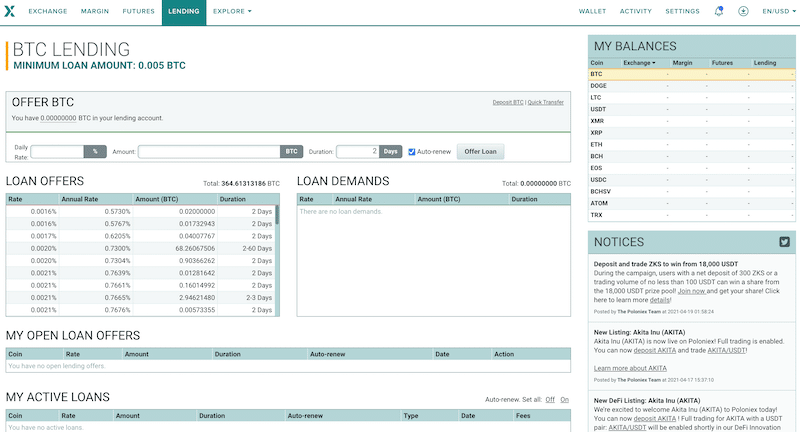The width and height of the screenshot is (800, 432).
Task: Click the Join now link in Notices
Action: pyautogui.click(x=691, y=291)
